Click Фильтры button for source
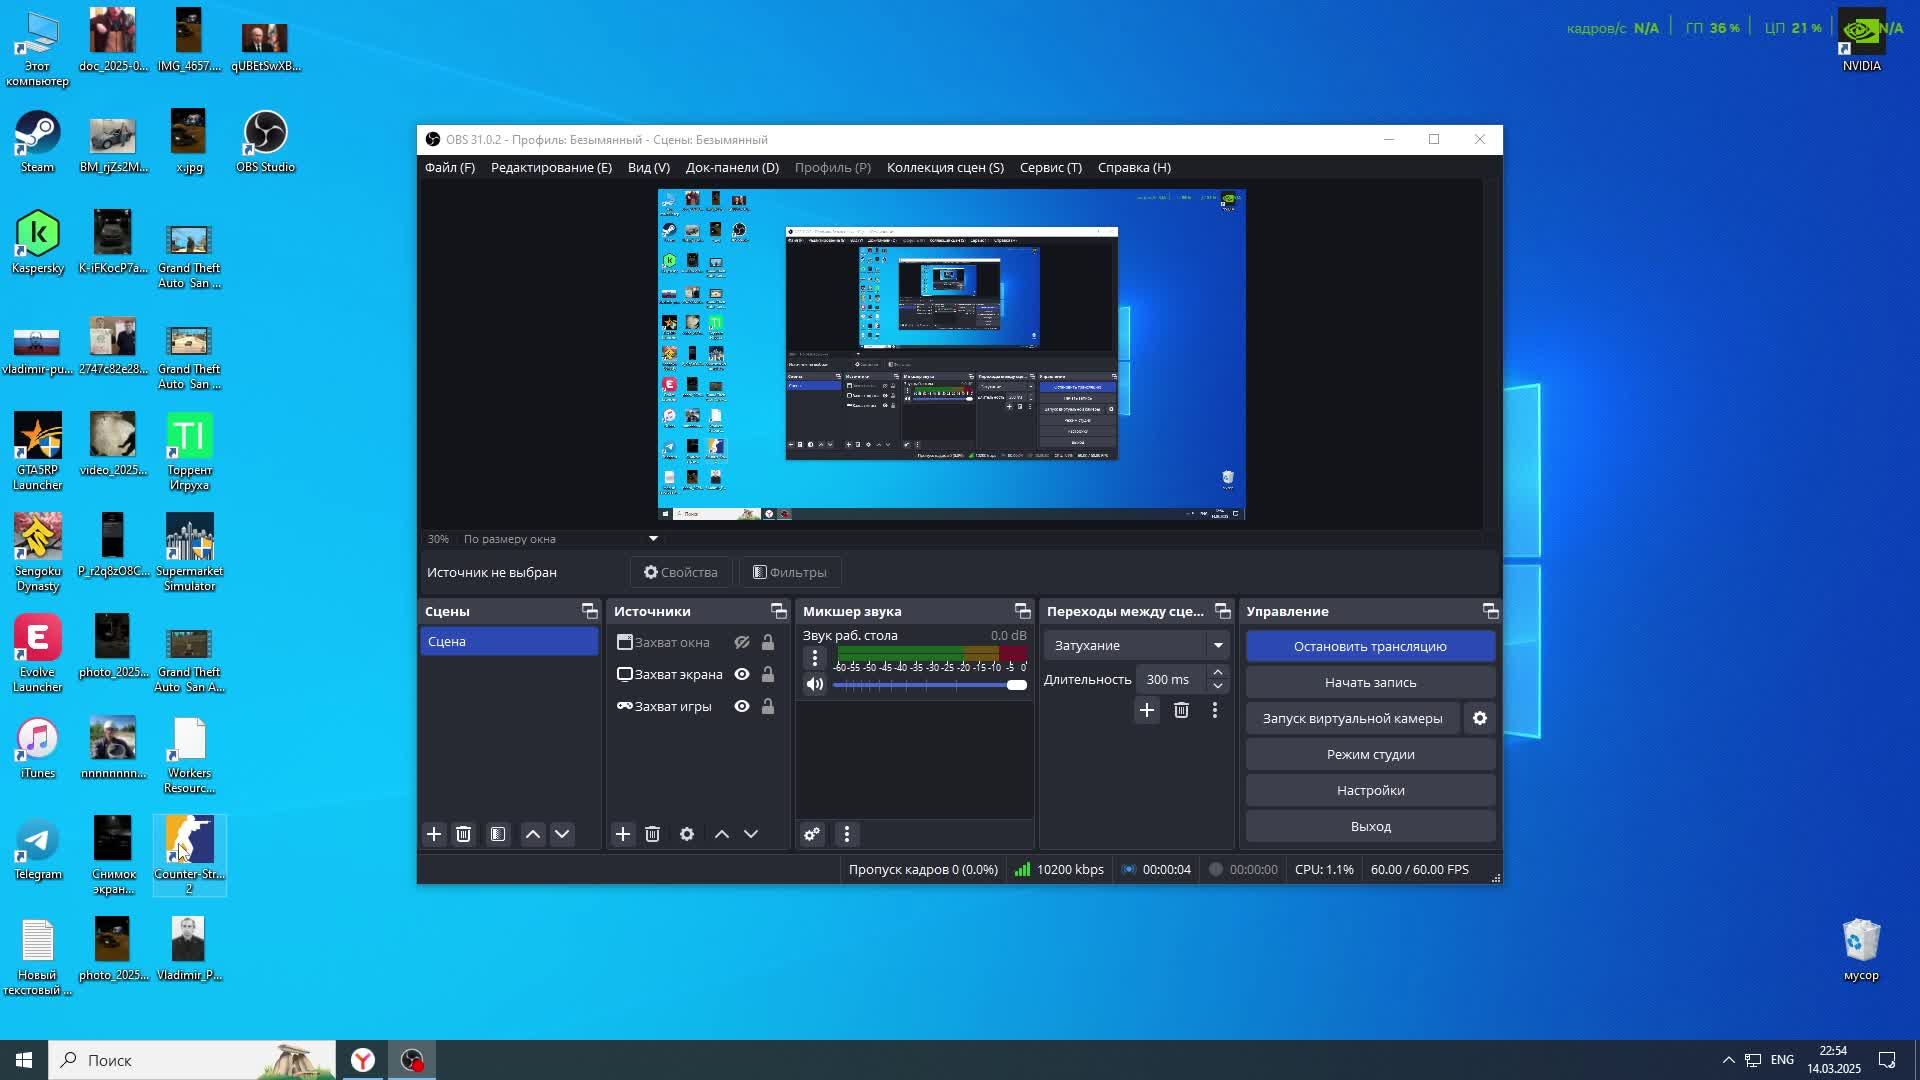This screenshot has height=1080, width=1920. 790,572
